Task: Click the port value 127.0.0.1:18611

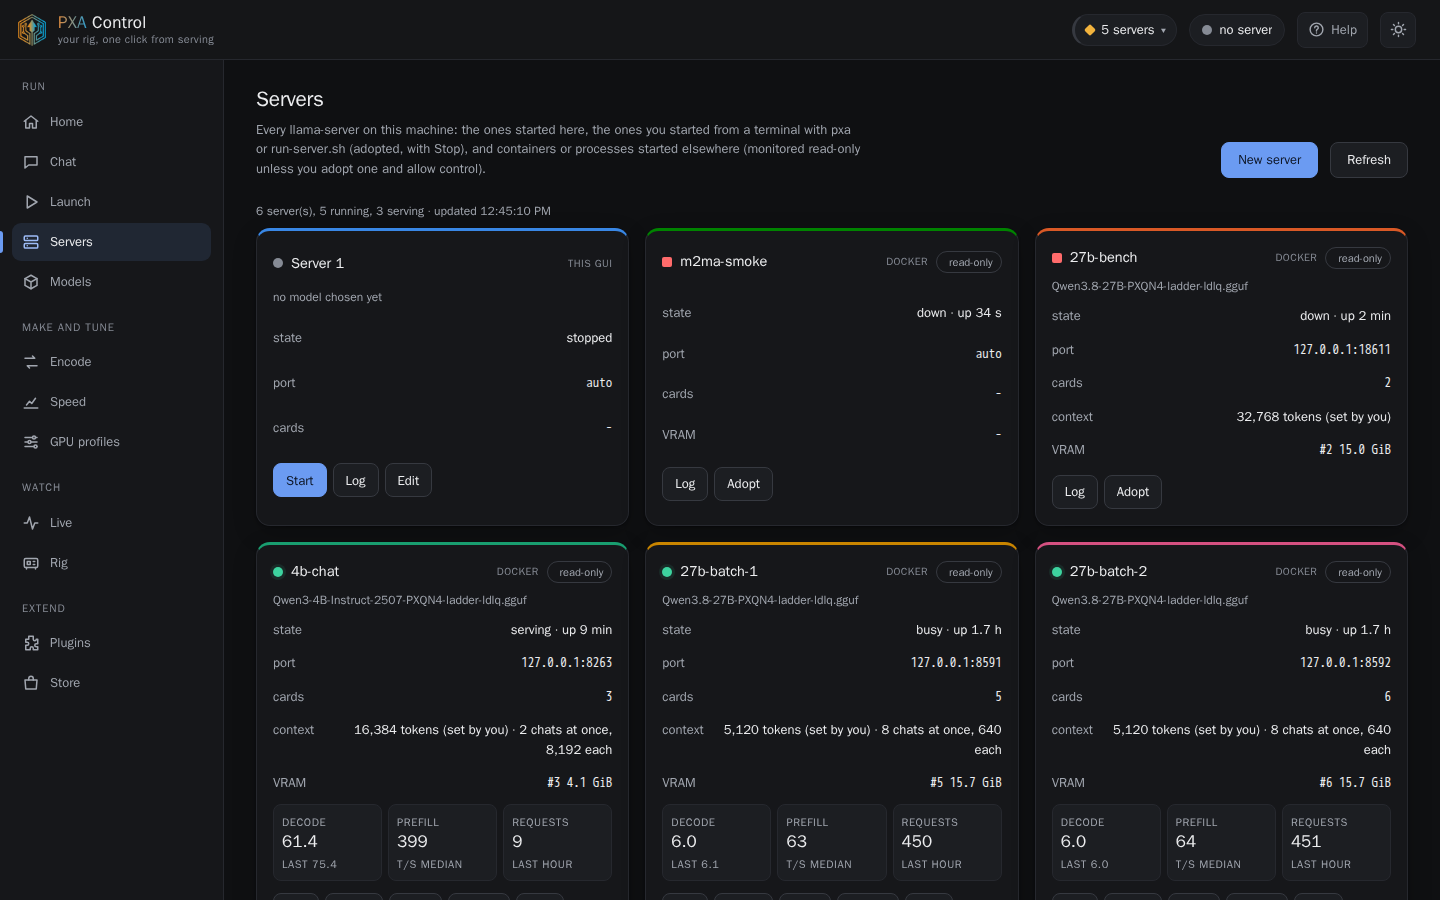Action: tap(1342, 350)
